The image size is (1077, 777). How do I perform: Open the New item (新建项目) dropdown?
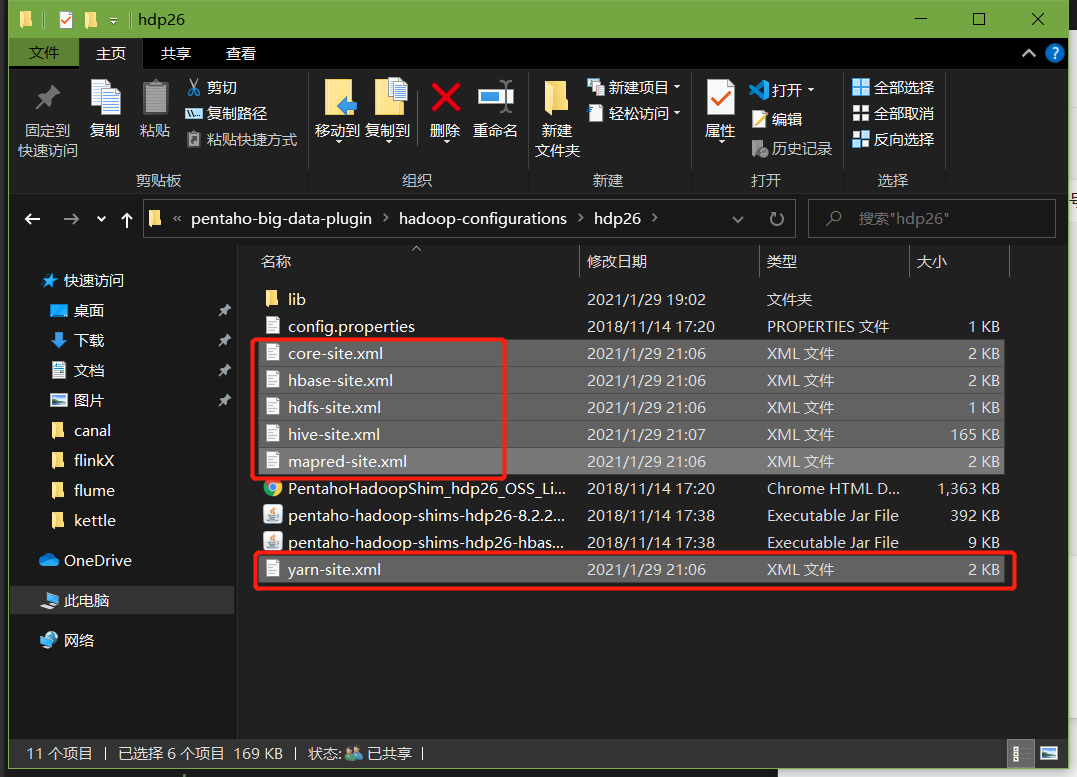point(634,87)
